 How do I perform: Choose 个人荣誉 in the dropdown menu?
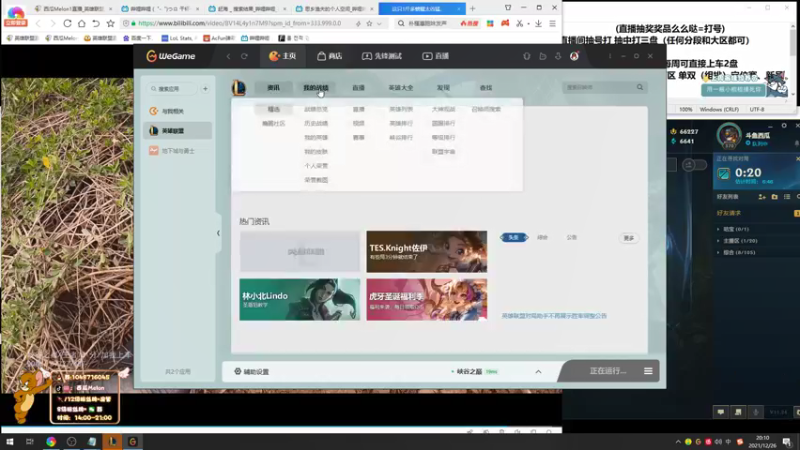point(316,166)
